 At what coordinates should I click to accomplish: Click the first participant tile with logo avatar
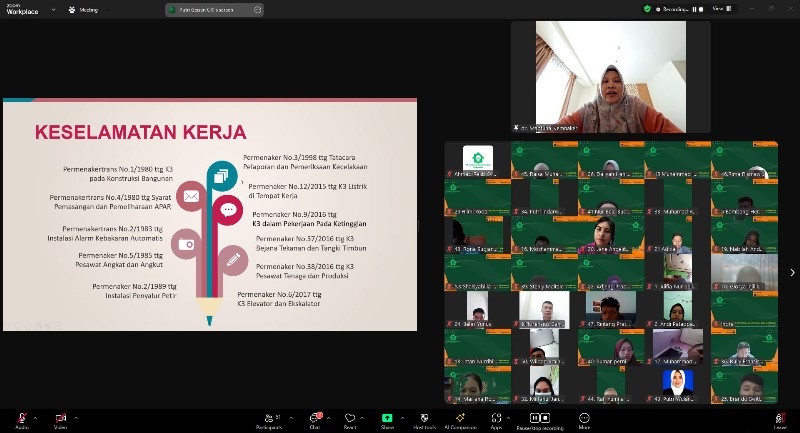pyautogui.click(x=478, y=160)
